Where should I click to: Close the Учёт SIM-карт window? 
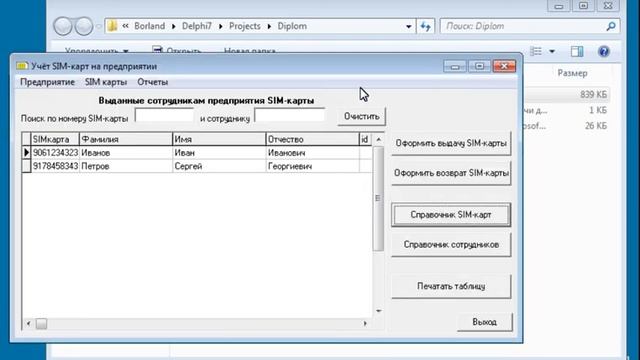point(504,66)
